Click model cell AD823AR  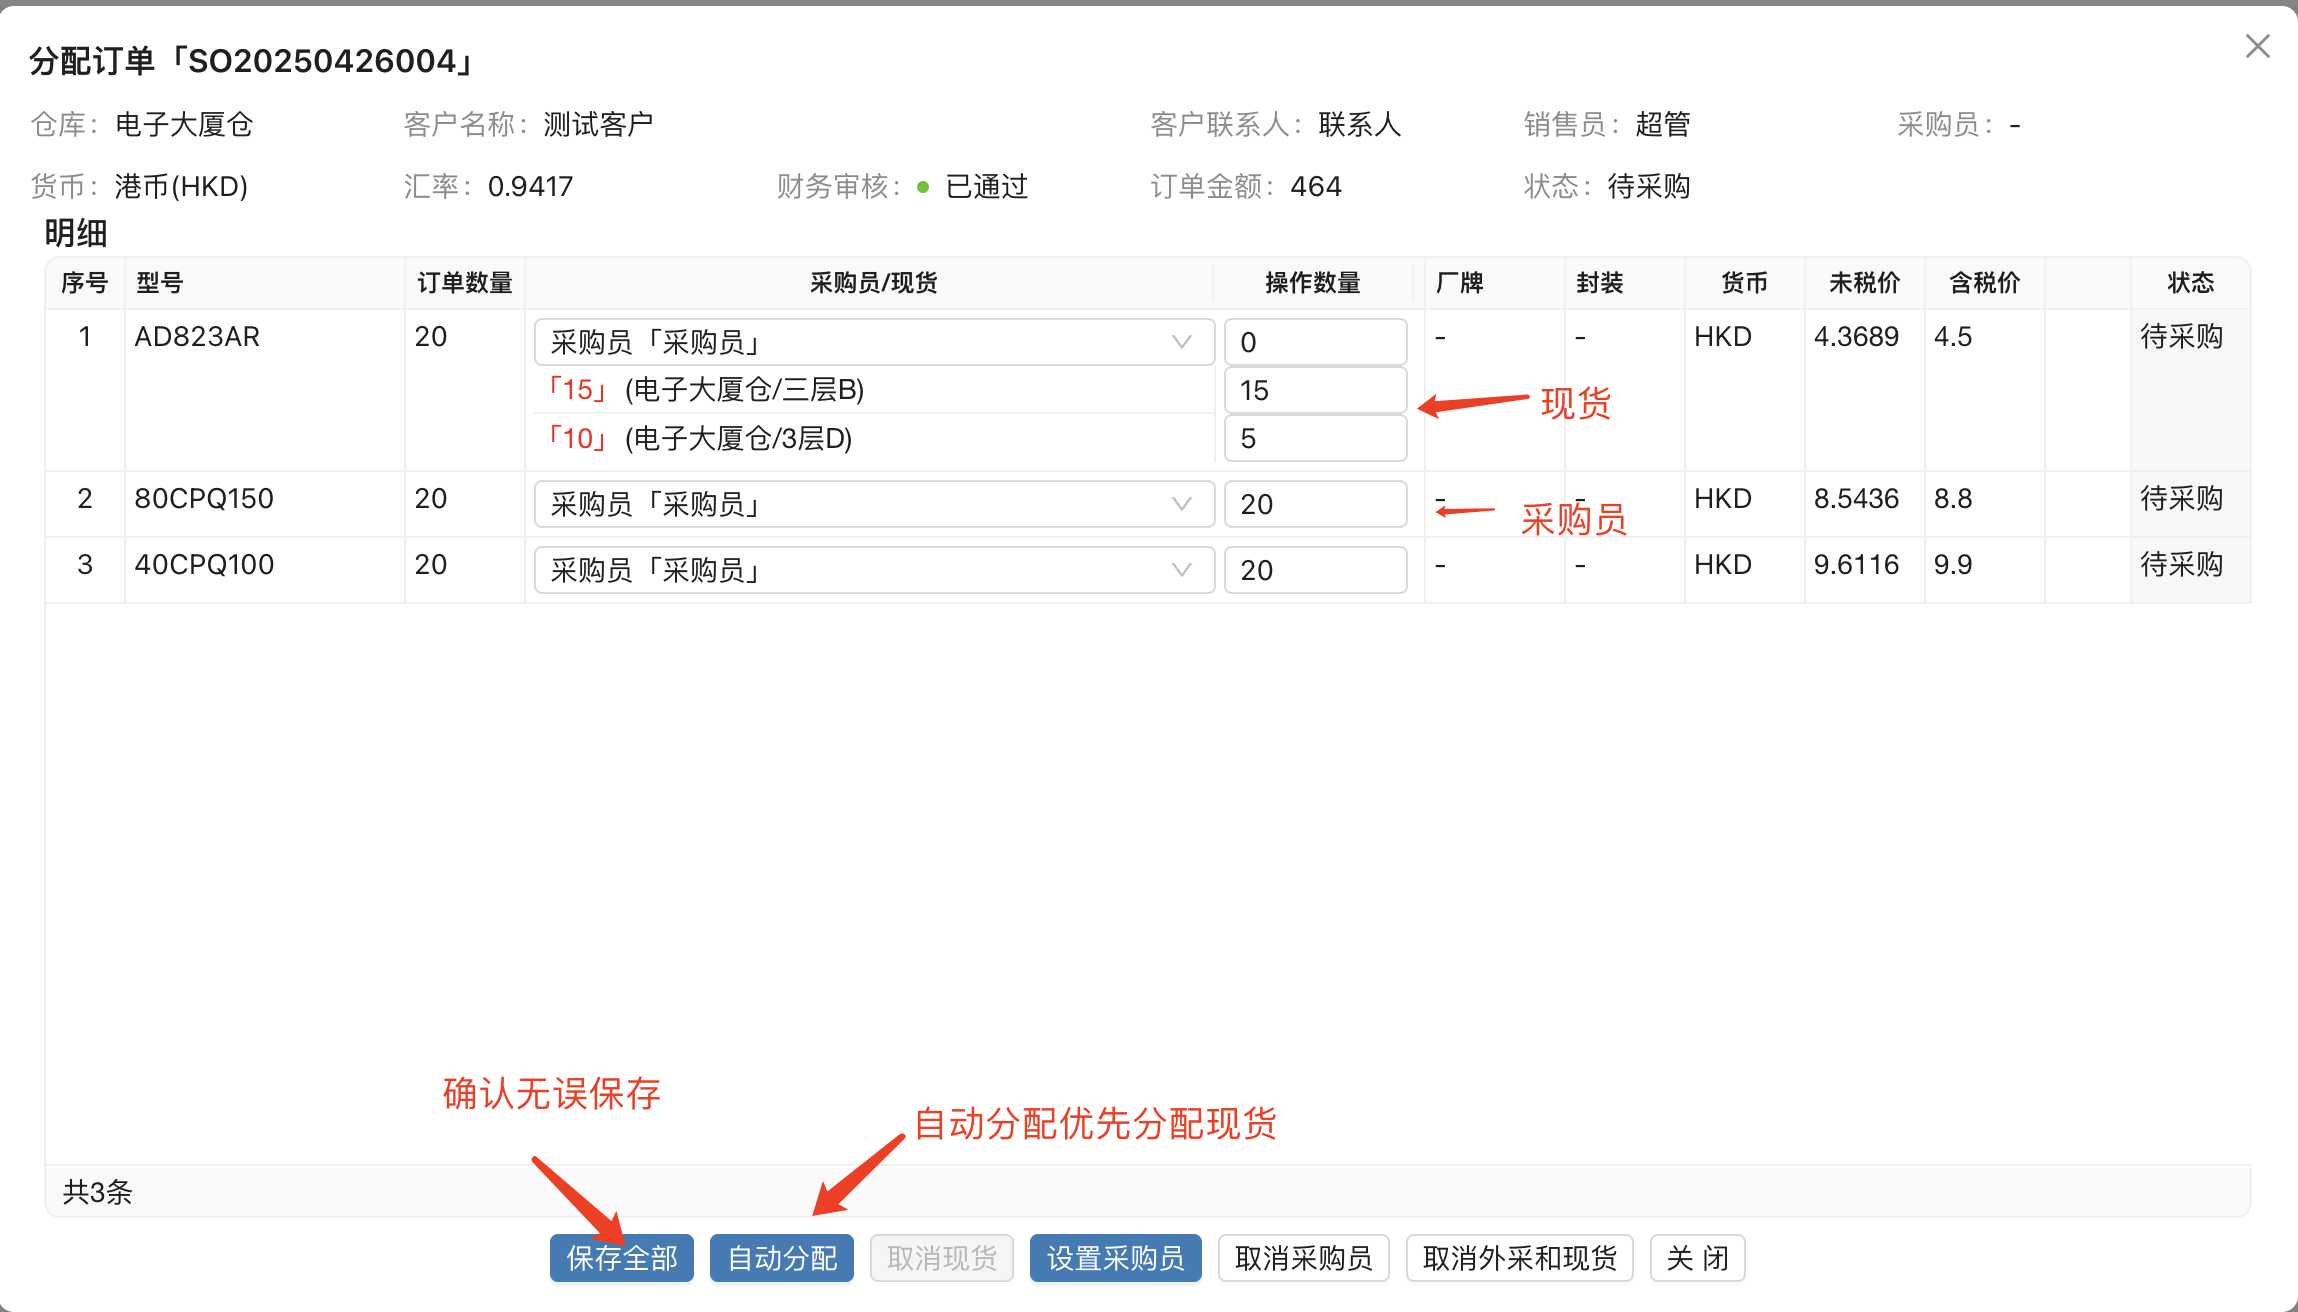pos(197,337)
